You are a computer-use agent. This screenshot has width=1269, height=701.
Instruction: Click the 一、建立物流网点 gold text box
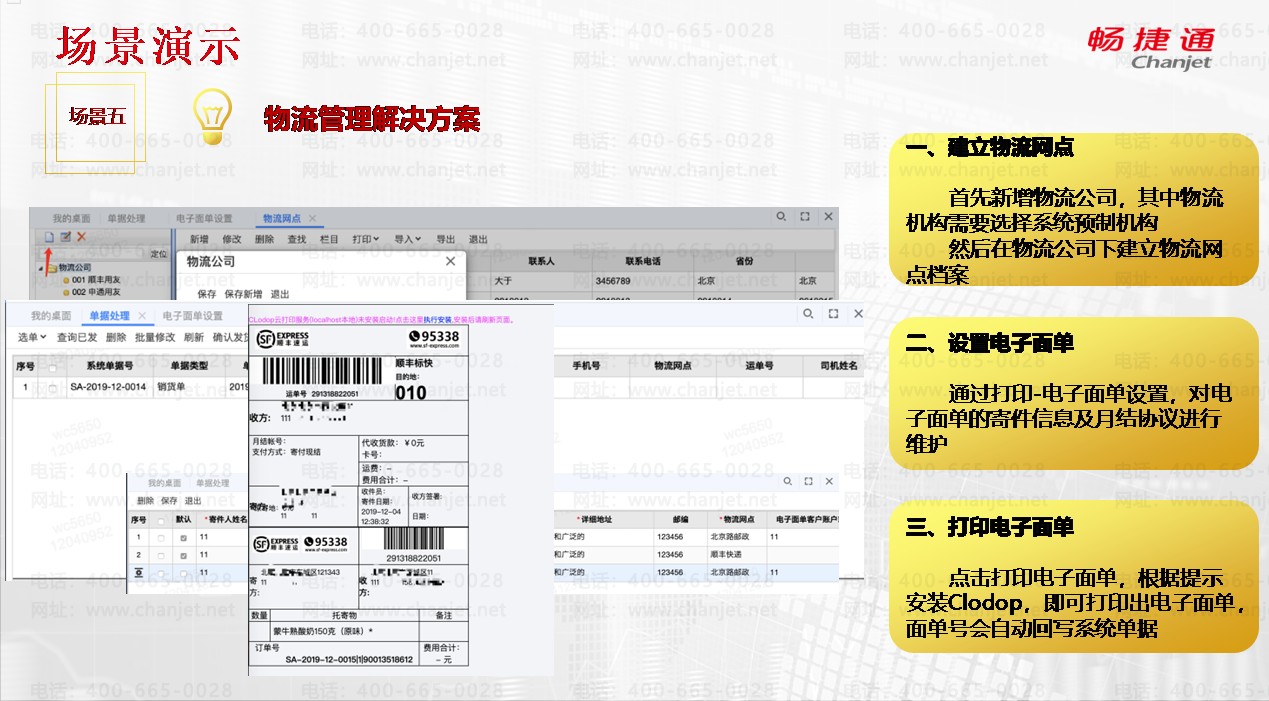tap(1073, 209)
